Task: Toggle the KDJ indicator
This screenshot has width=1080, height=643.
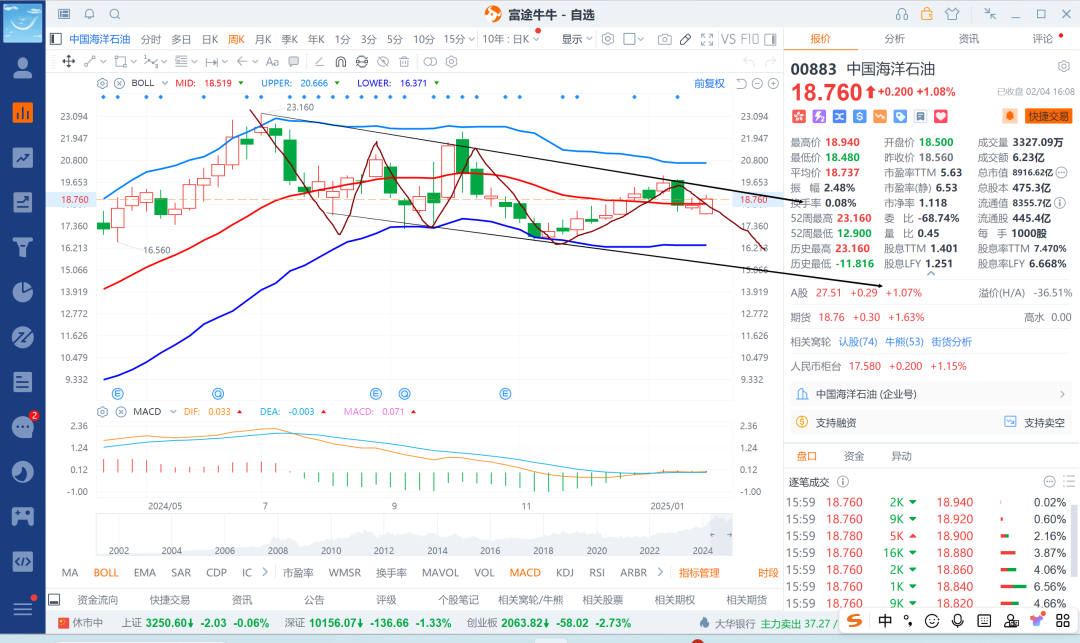Action: coord(564,573)
